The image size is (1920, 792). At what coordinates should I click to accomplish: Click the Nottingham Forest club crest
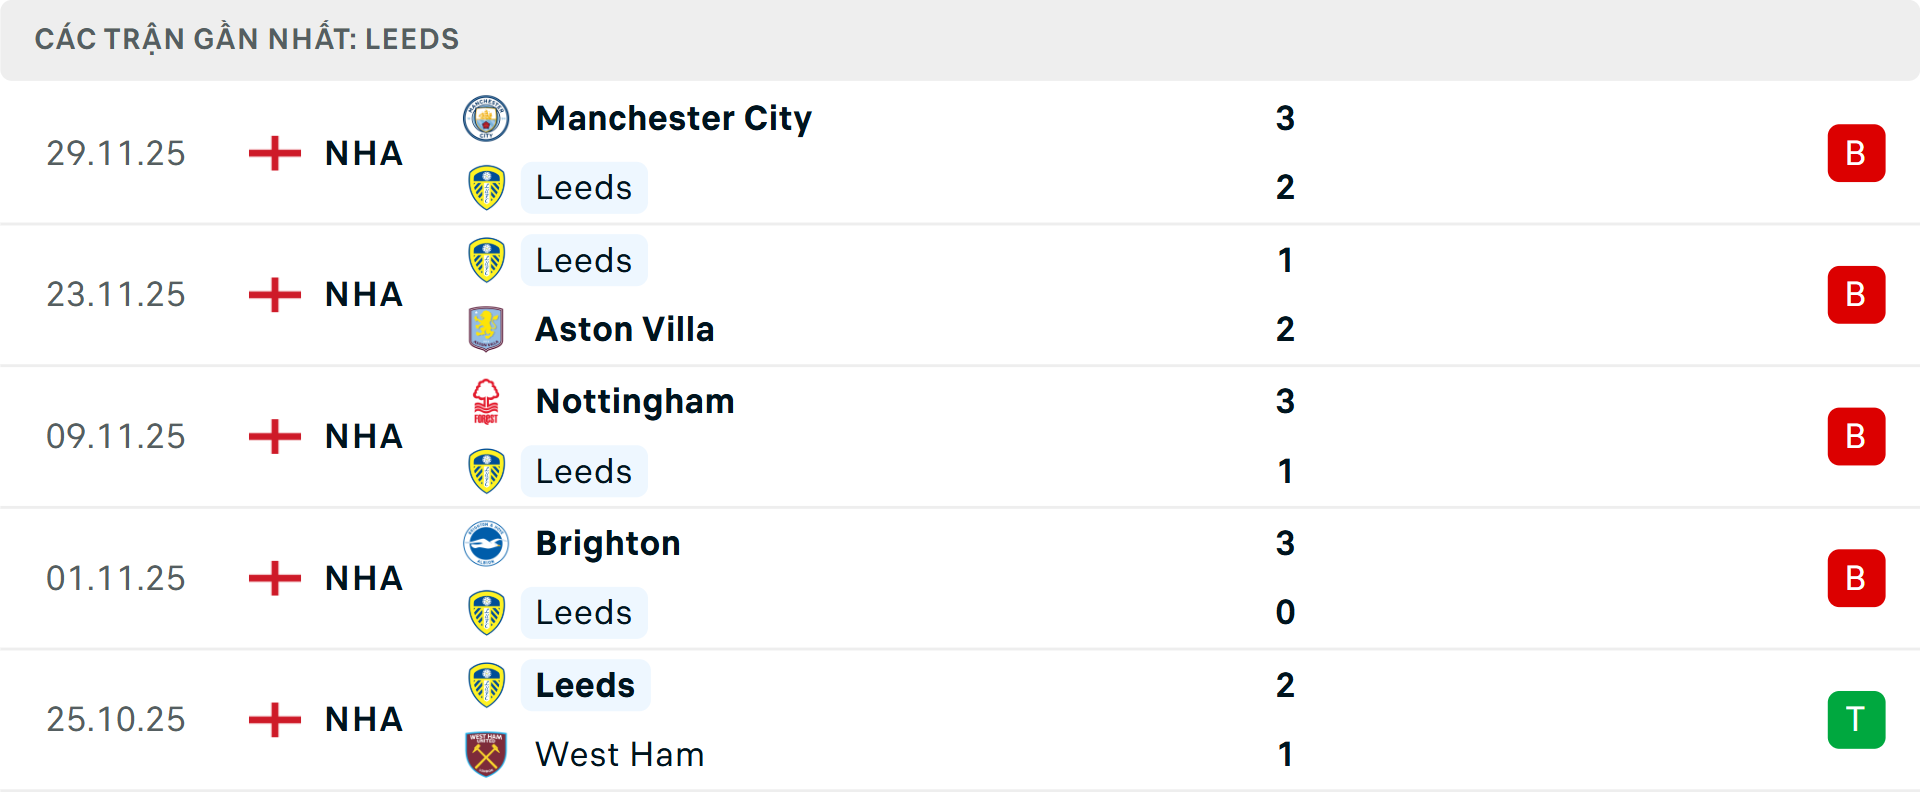[x=486, y=402]
